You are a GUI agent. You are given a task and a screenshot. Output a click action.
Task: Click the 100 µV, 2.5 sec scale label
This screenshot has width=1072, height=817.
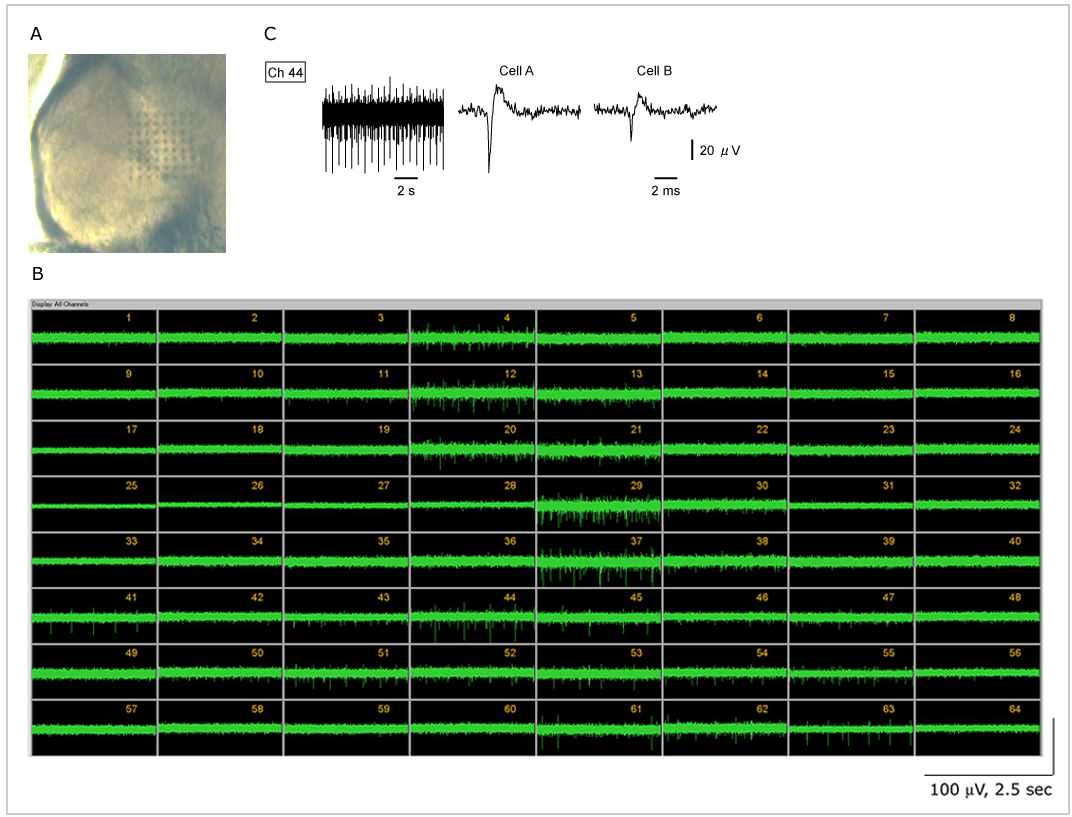coord(988,790)
